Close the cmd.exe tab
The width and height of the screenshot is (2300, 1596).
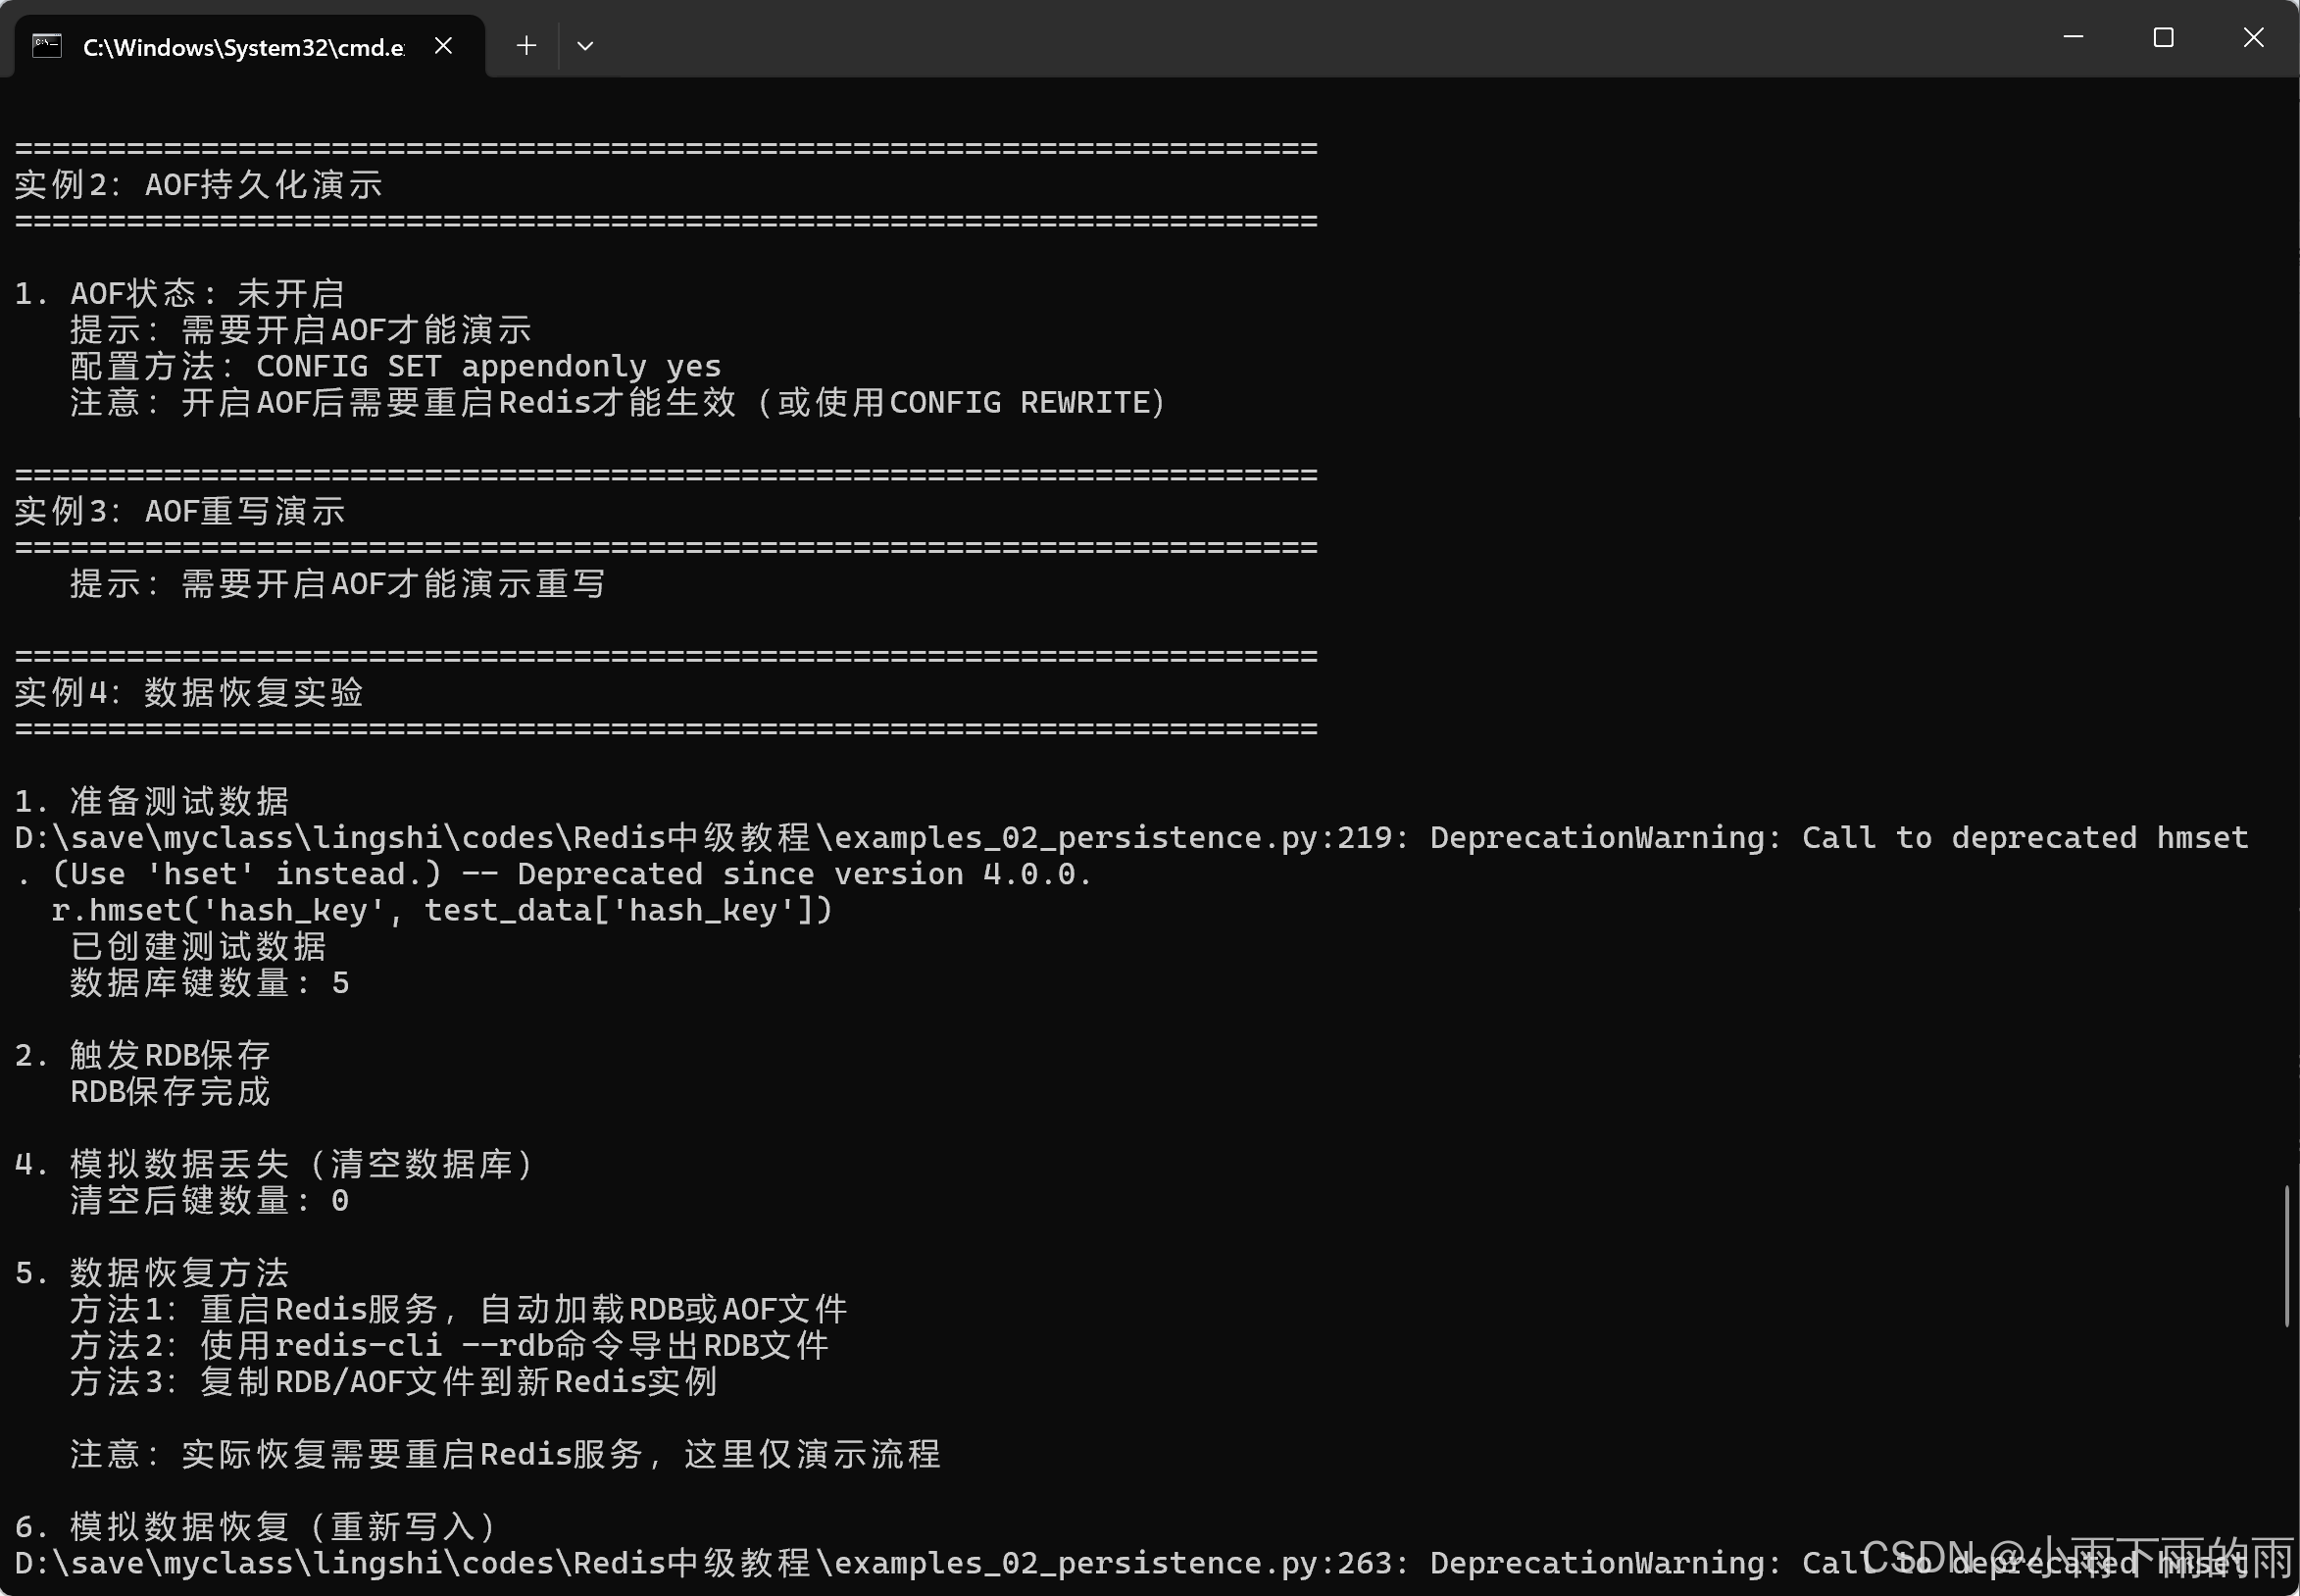[x=444, y=46]
